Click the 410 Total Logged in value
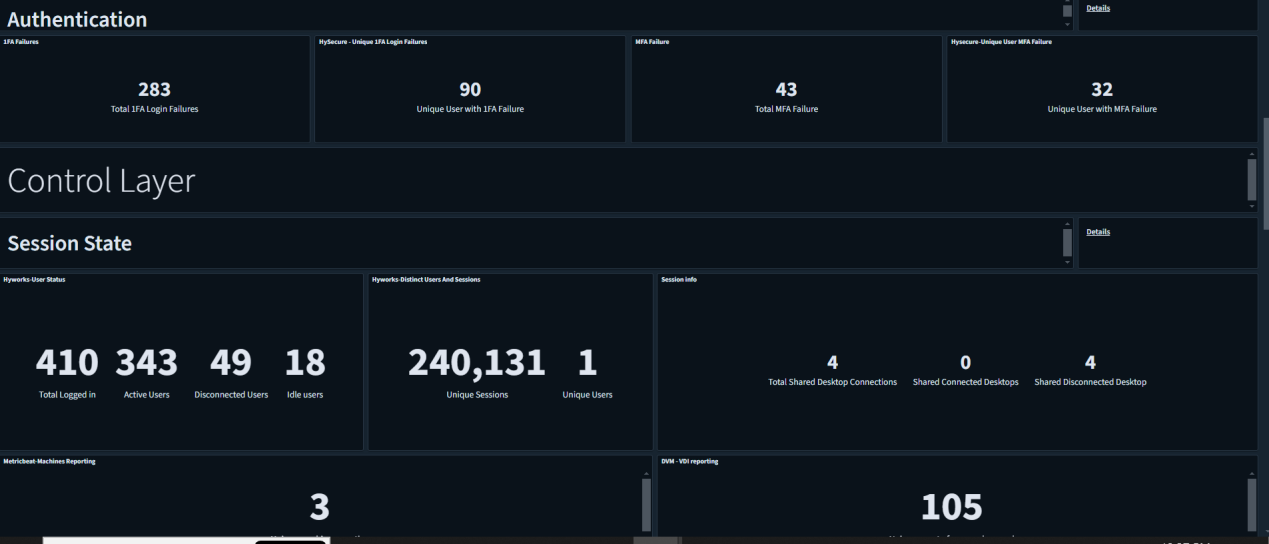1269x544 pixels. [x=67, y=364]
